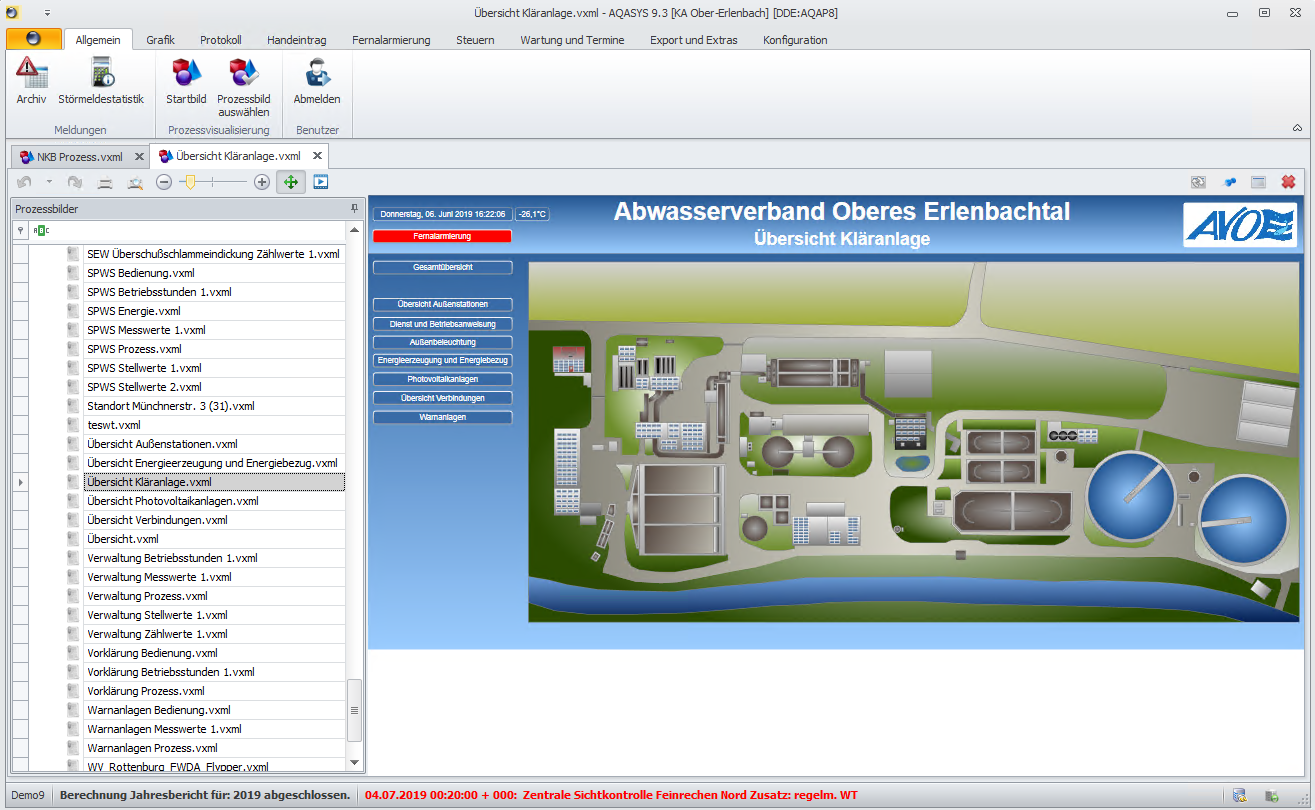
Task: Click the pin column icon in filter row
Action: [x=20, y=230]
